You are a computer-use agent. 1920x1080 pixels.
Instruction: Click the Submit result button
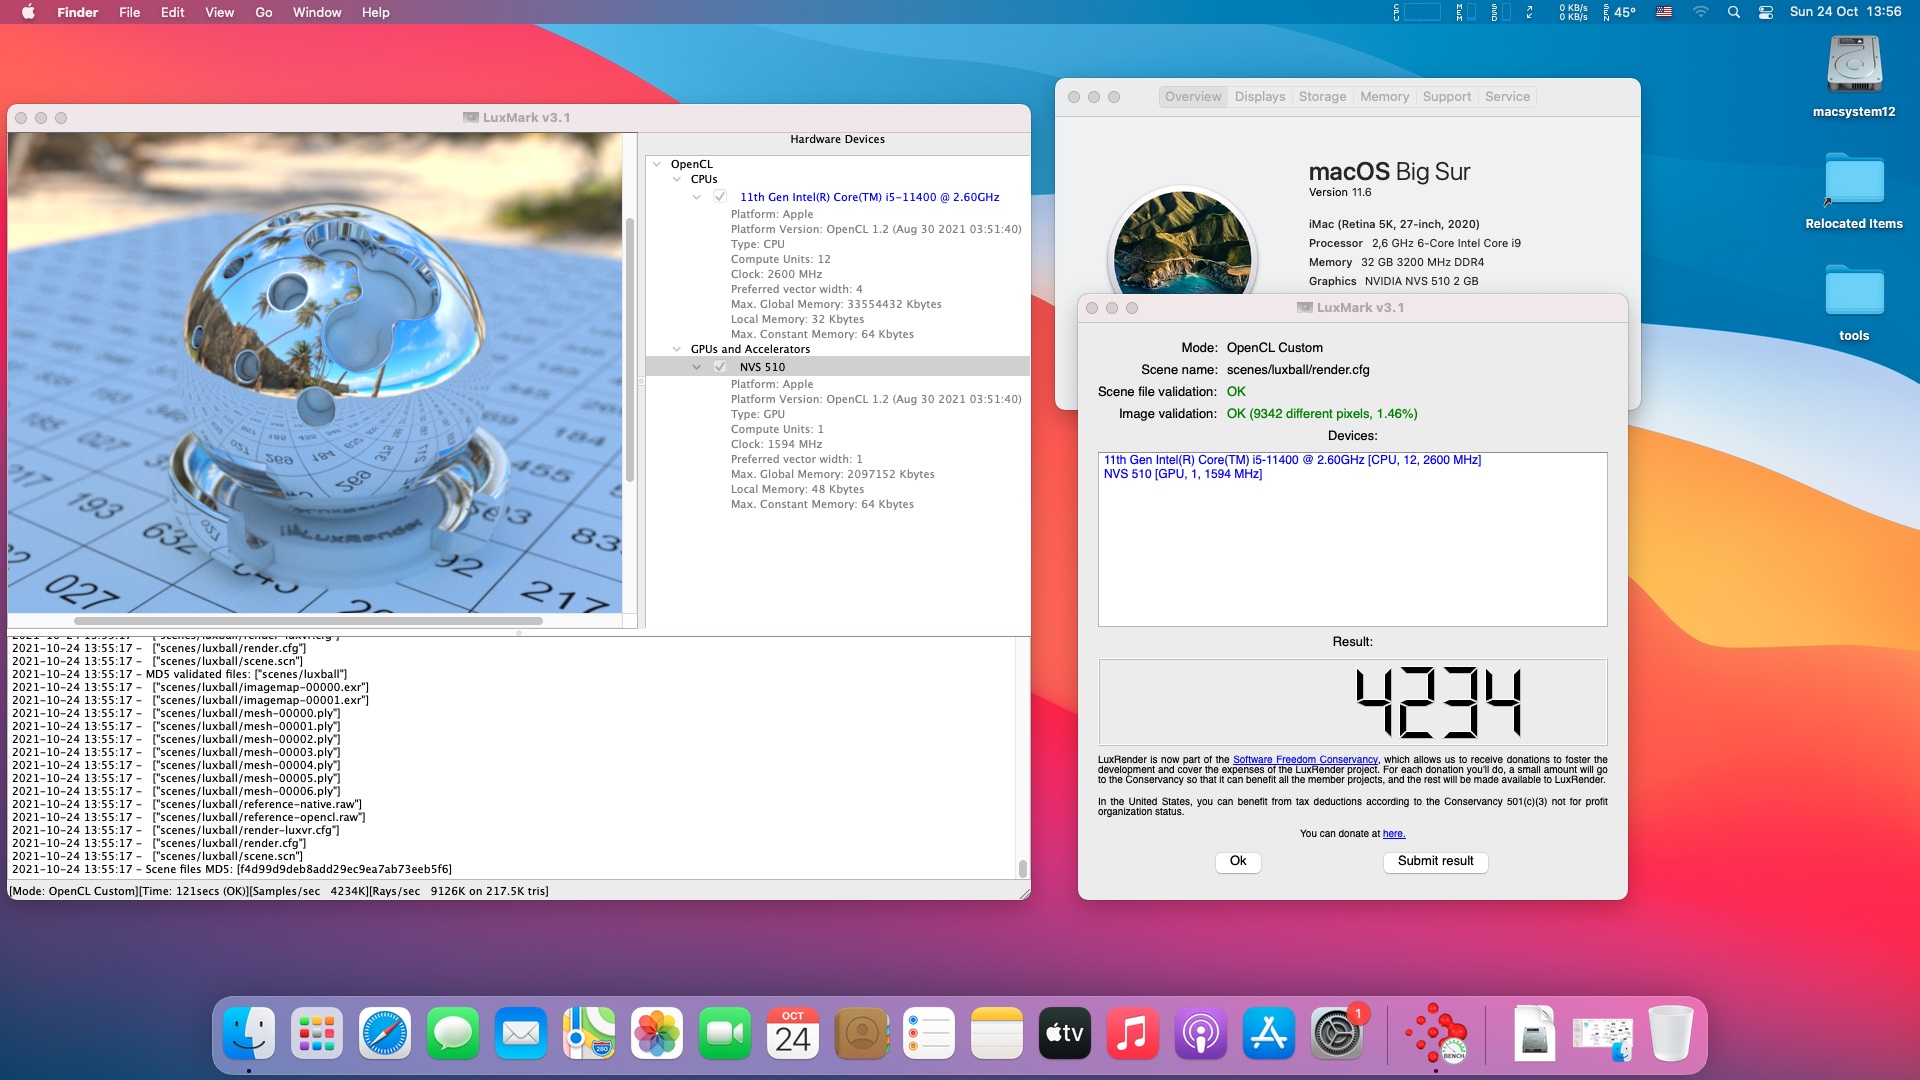coord(1435,861)
